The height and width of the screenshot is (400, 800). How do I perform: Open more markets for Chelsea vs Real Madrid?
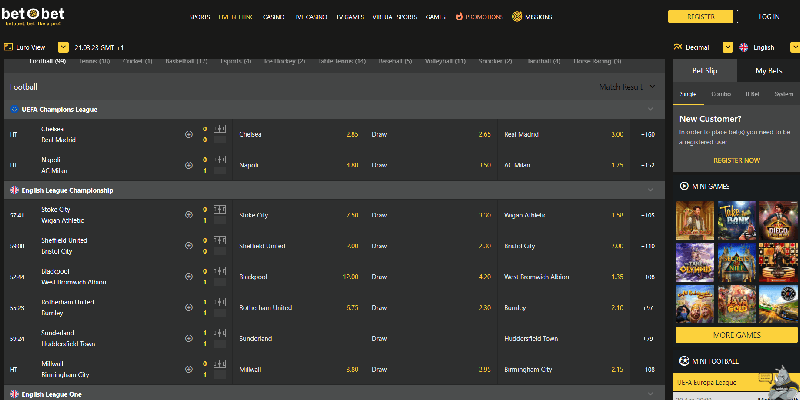coord(648,135)
